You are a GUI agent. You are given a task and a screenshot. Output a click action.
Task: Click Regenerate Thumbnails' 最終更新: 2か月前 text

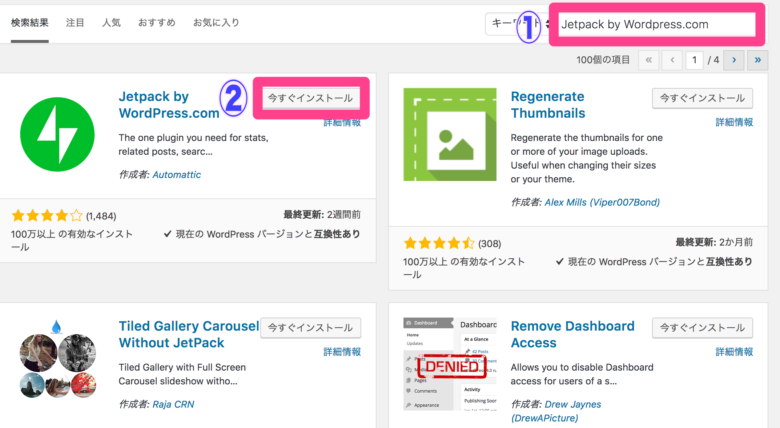coord(714,242)
